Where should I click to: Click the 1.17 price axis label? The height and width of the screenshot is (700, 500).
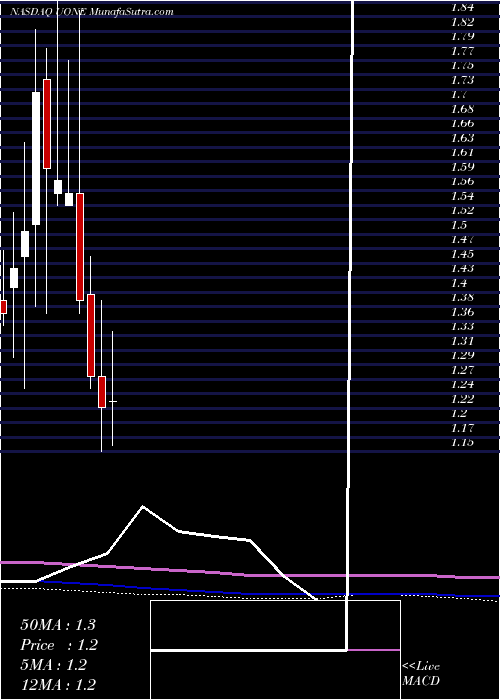[x=462, y=428]
